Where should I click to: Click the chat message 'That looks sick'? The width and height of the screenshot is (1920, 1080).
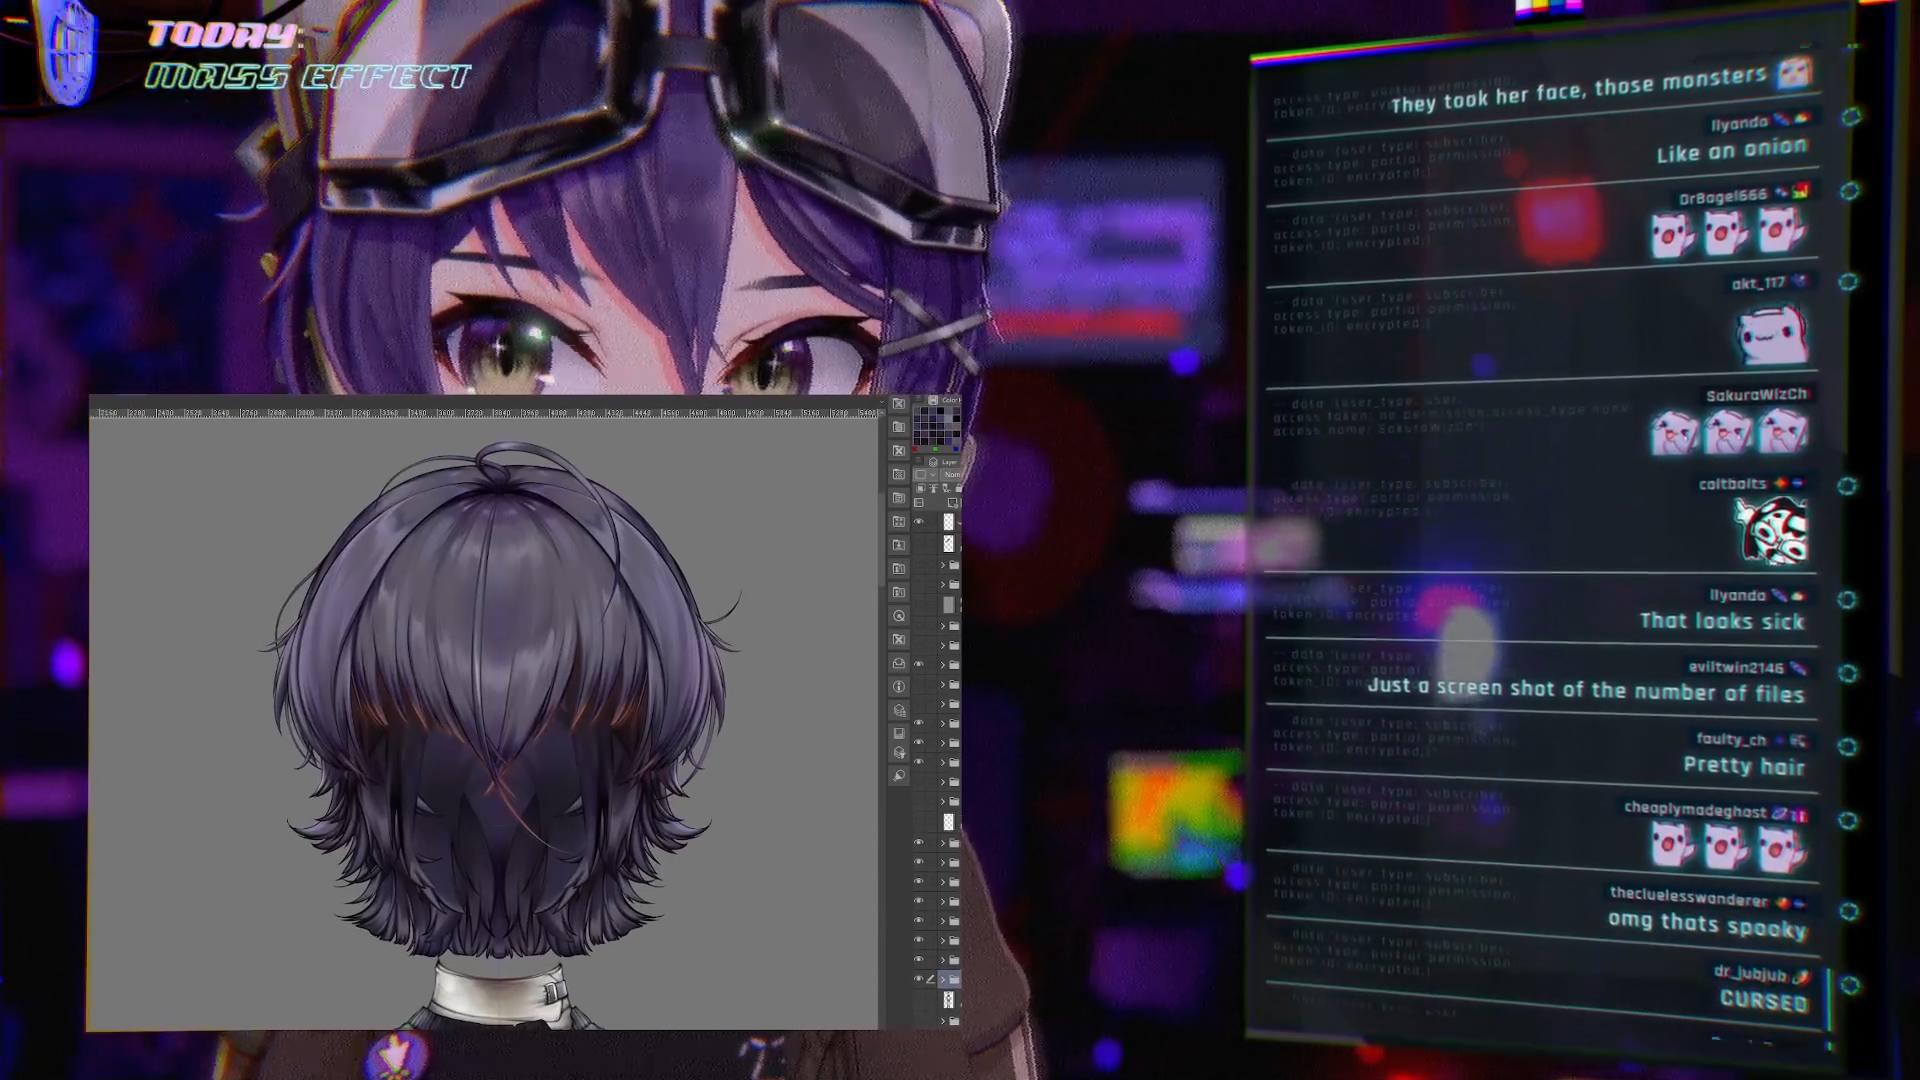[1722, 621]
